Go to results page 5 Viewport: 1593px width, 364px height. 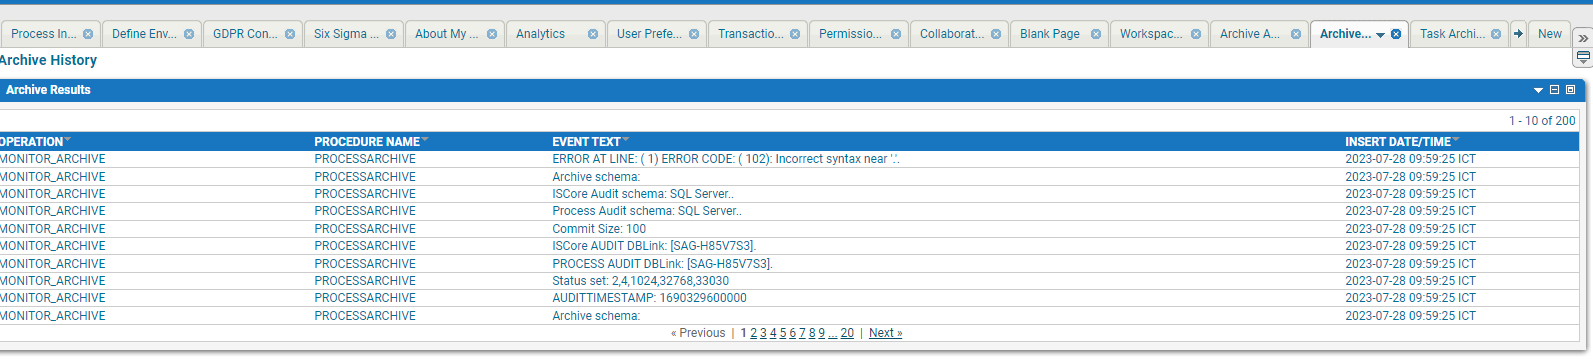[783, 333]
